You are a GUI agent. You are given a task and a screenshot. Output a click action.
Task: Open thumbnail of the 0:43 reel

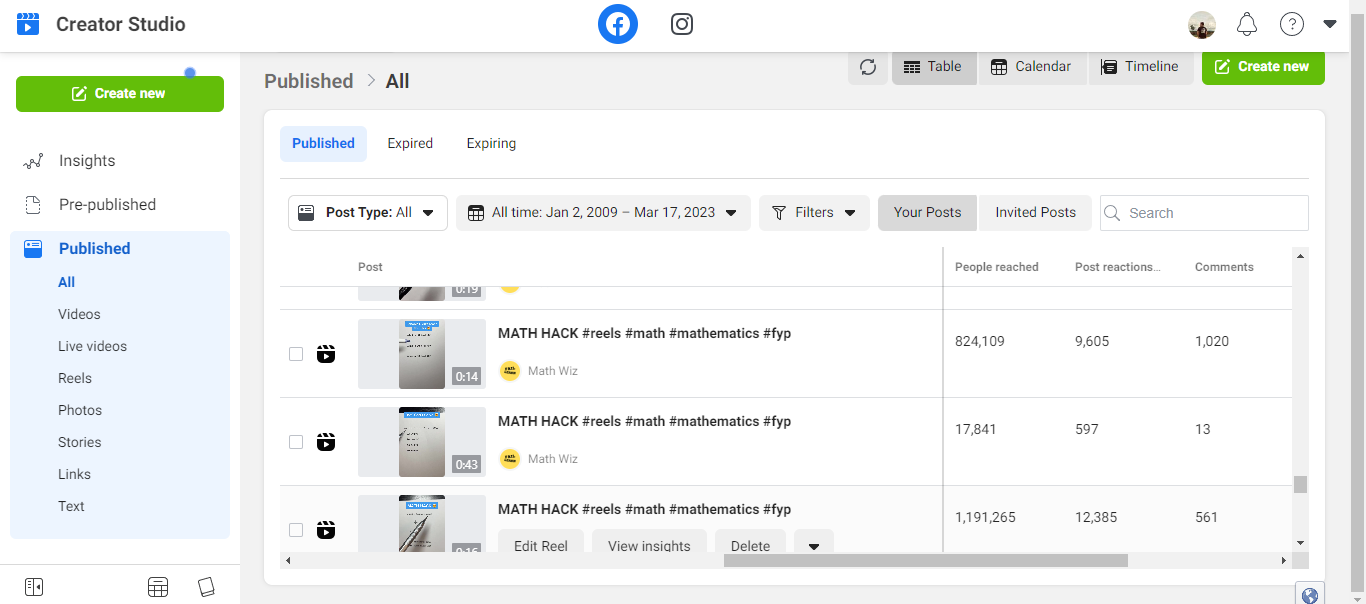point(422,442)
